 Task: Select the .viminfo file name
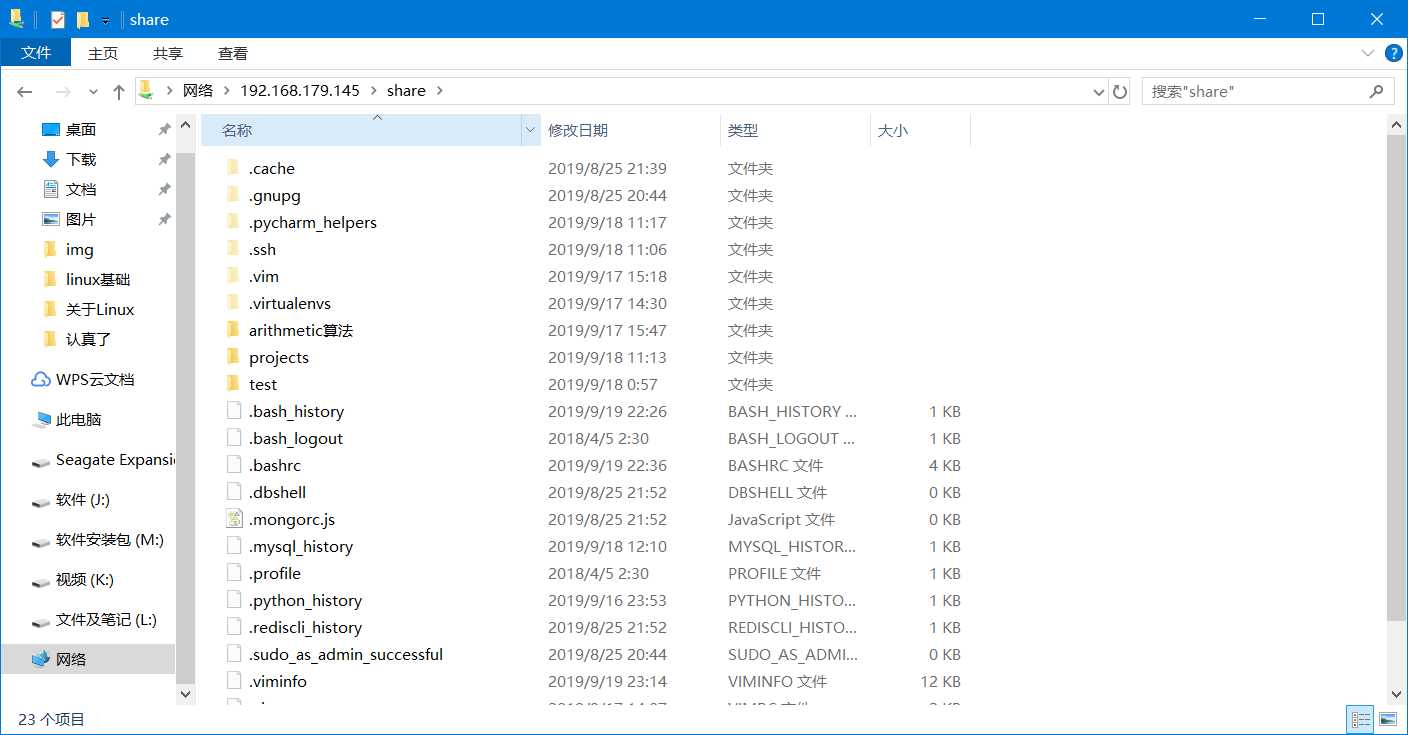point(278,681)
